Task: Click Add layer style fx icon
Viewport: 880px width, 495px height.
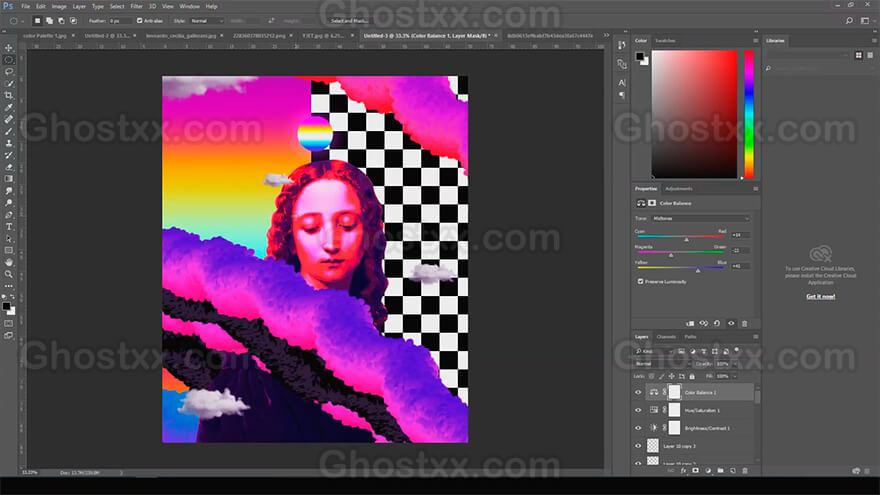Action: (x=683, y=470)
